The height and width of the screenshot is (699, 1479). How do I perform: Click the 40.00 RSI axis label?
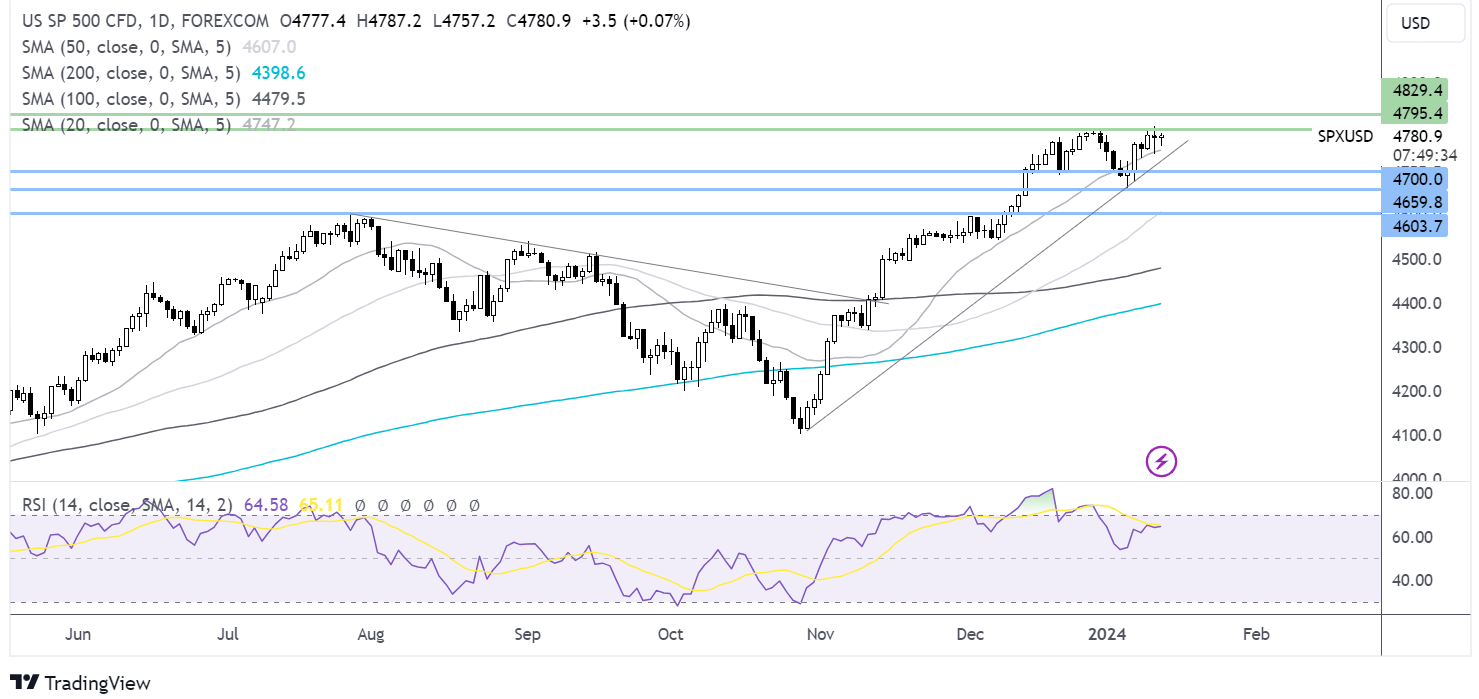tap(1412, 581)
